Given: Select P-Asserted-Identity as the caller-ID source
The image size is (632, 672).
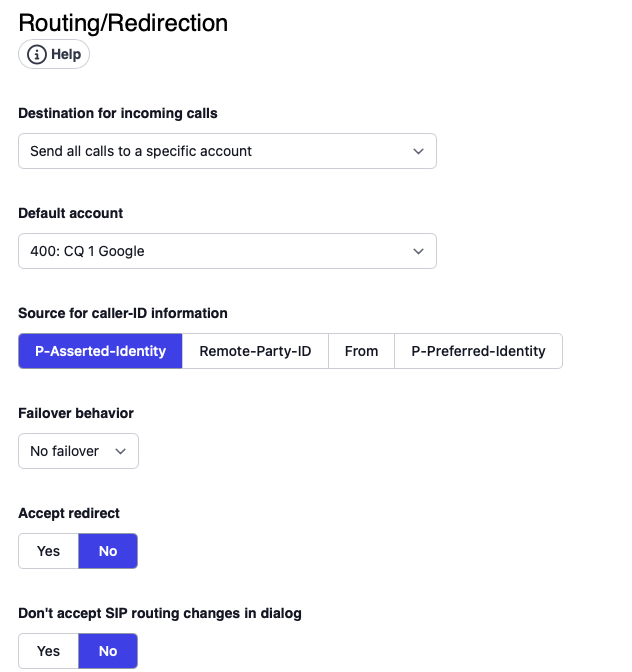Looking at the screenshot, I should pyautogui.click(x=100, y=351).
